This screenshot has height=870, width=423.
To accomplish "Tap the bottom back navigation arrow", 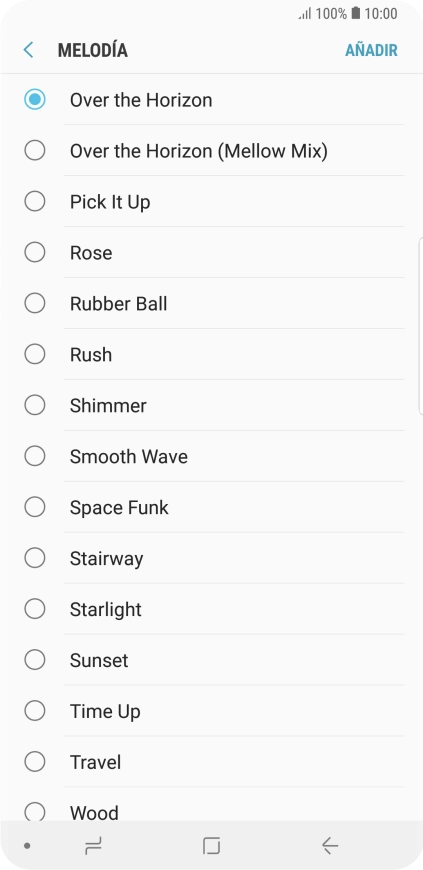I will coord(330,846).
